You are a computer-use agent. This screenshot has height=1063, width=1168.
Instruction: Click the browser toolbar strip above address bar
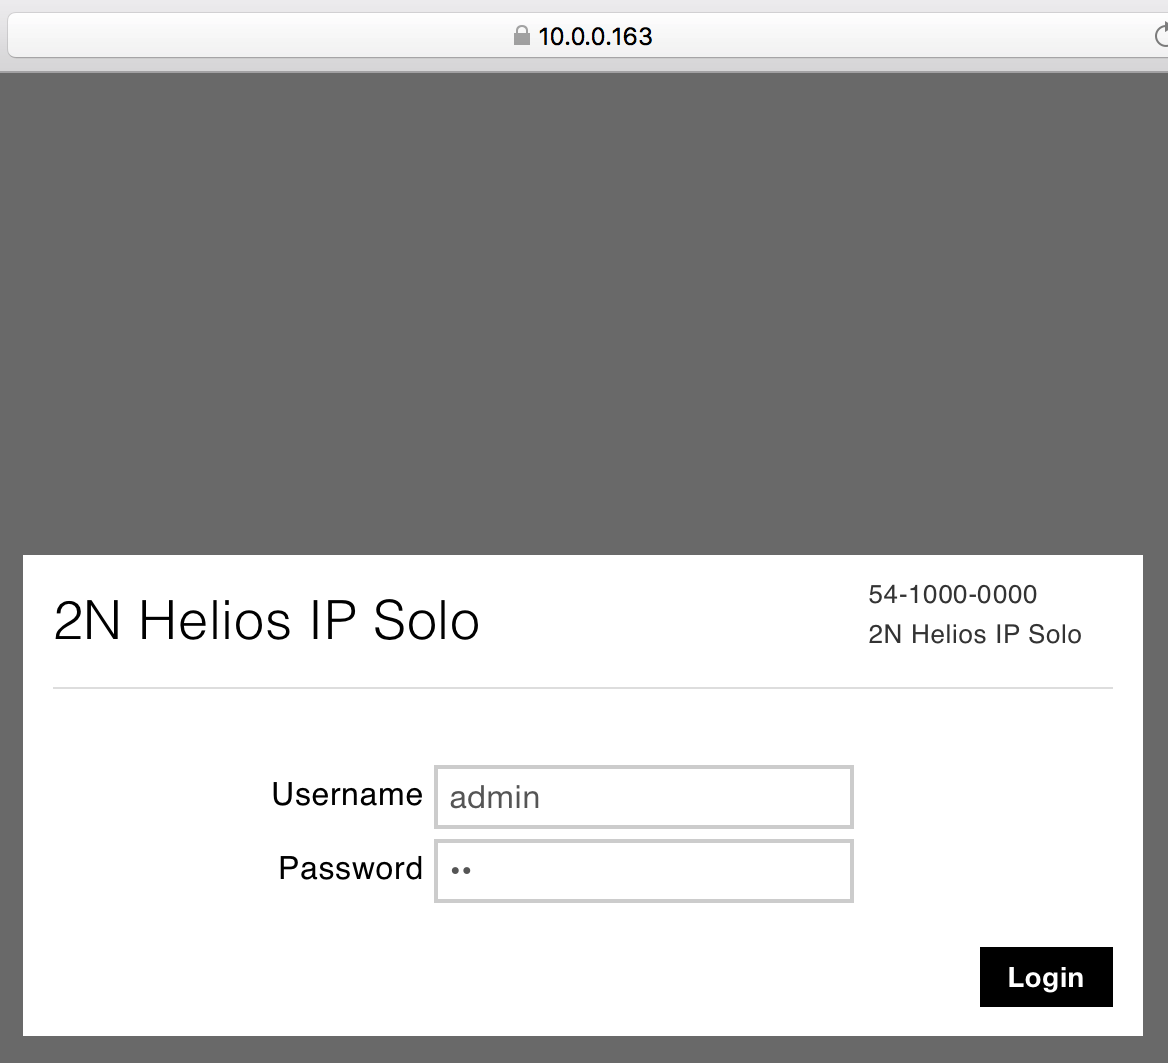coord(584,7)
